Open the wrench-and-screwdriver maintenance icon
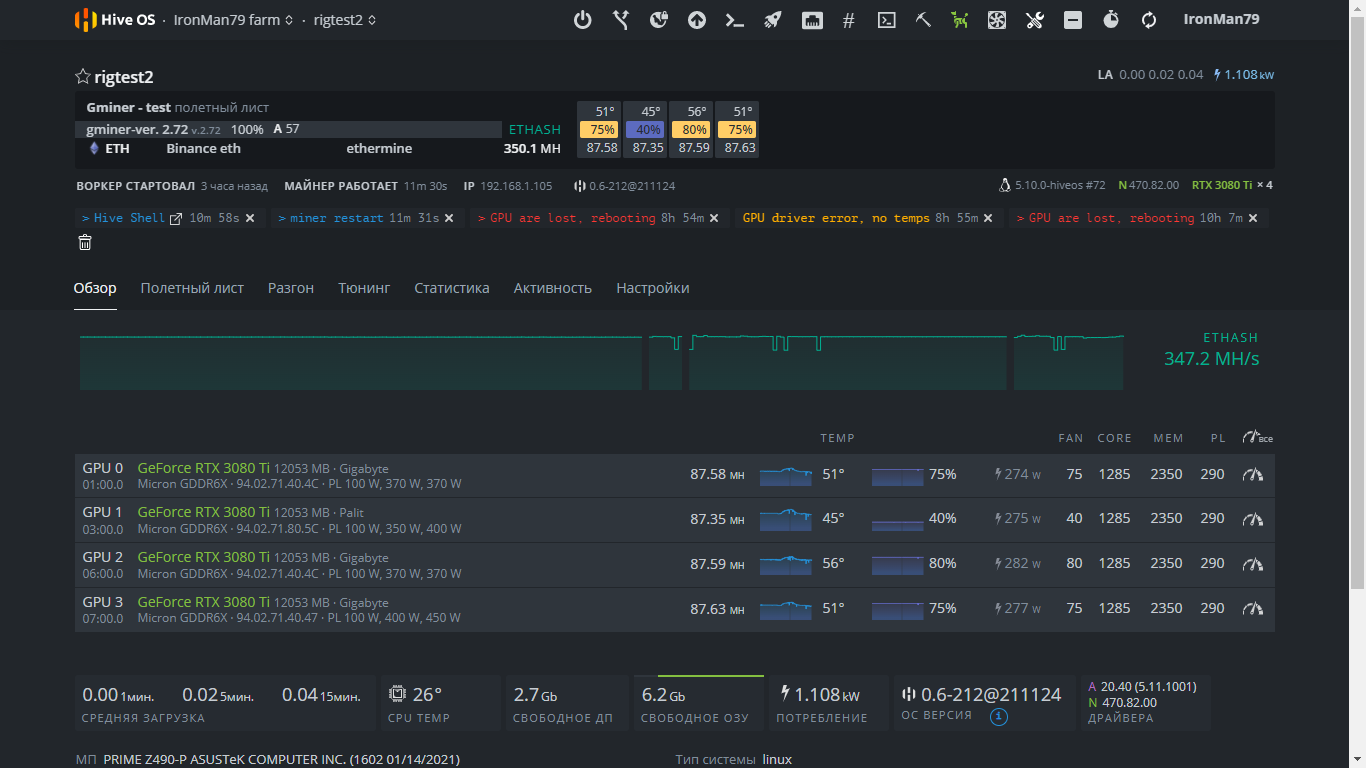Screen dimensions: 1366x768 pyautogui.click(x=1034, y=20)
